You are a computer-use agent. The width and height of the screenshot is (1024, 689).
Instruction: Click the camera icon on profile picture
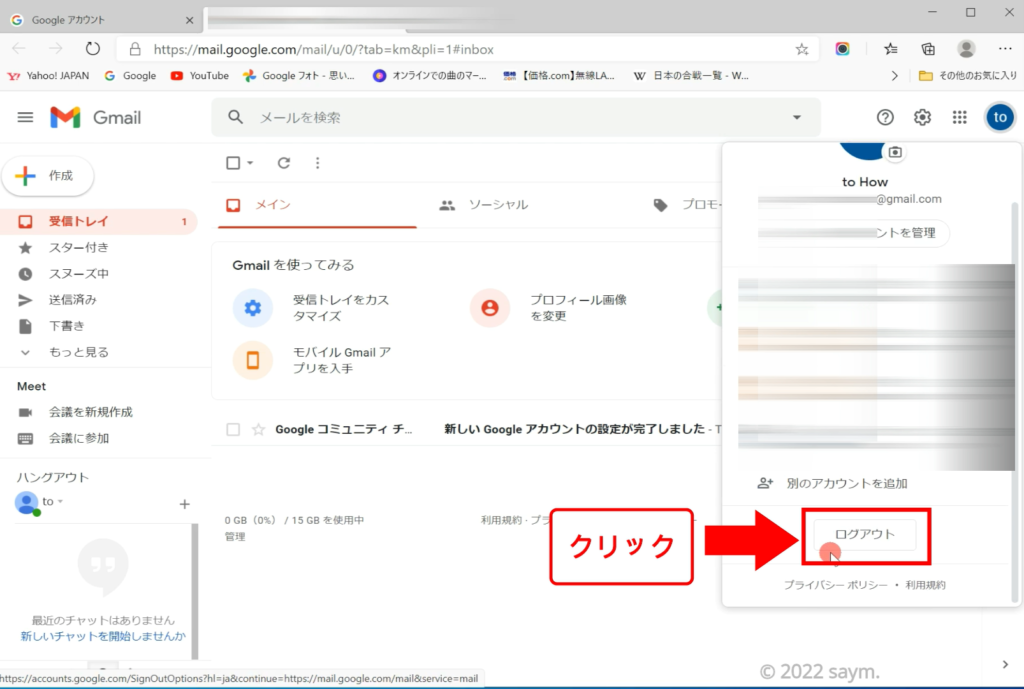895,152
